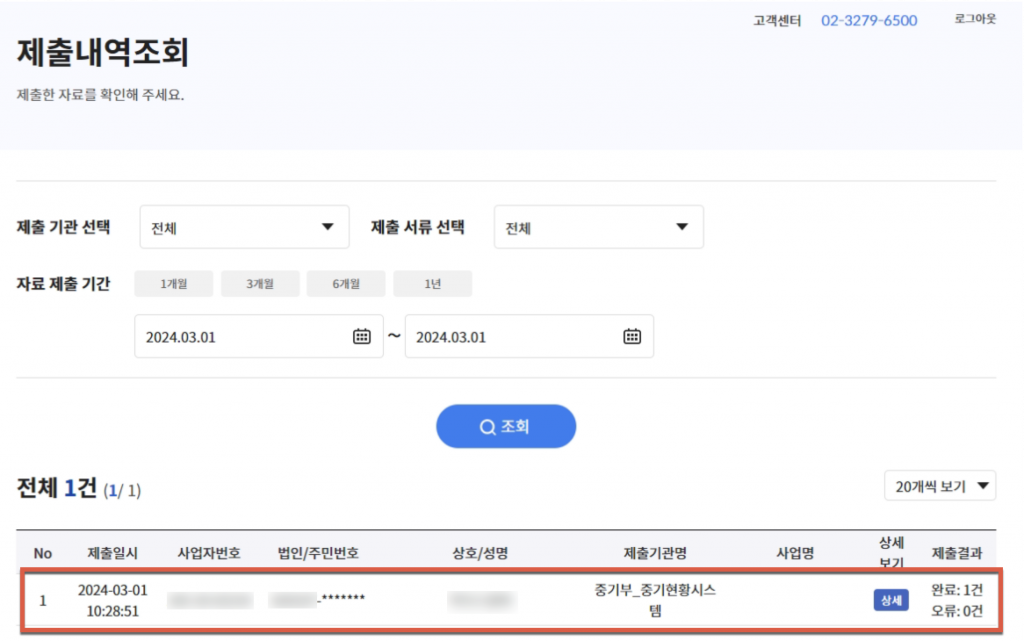The width and height of the screenshot is (1024, 641).
Task: Select the 1개월 period option
Action: point(173,284)
